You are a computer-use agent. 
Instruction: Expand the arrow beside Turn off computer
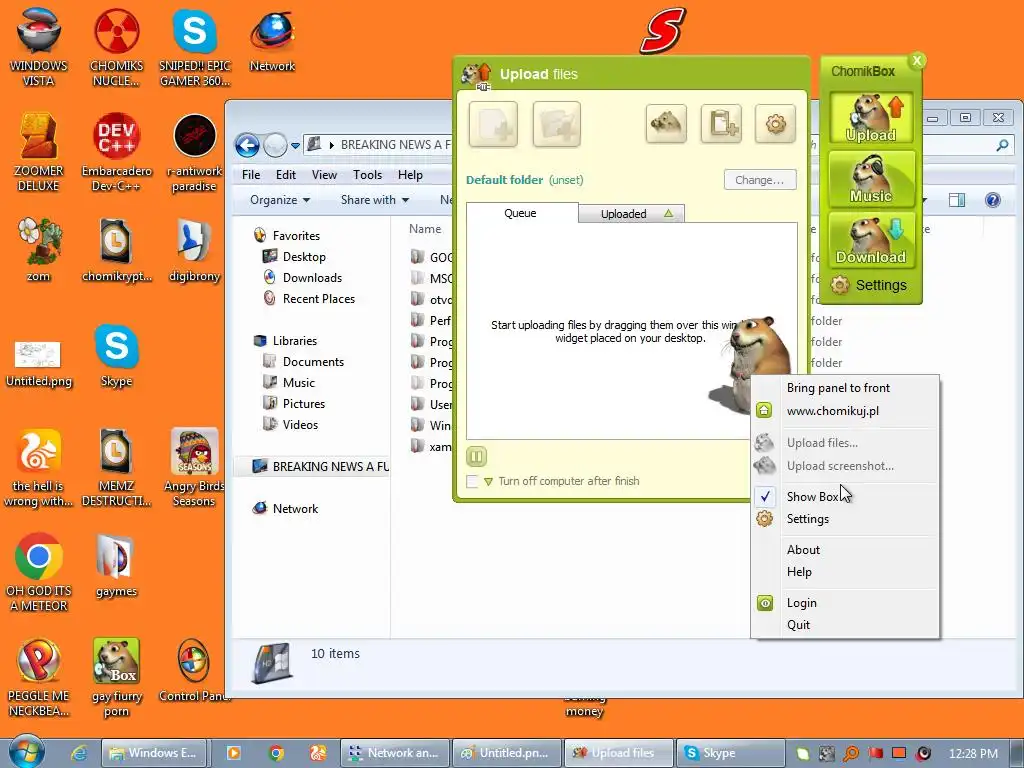pos(488,482)
